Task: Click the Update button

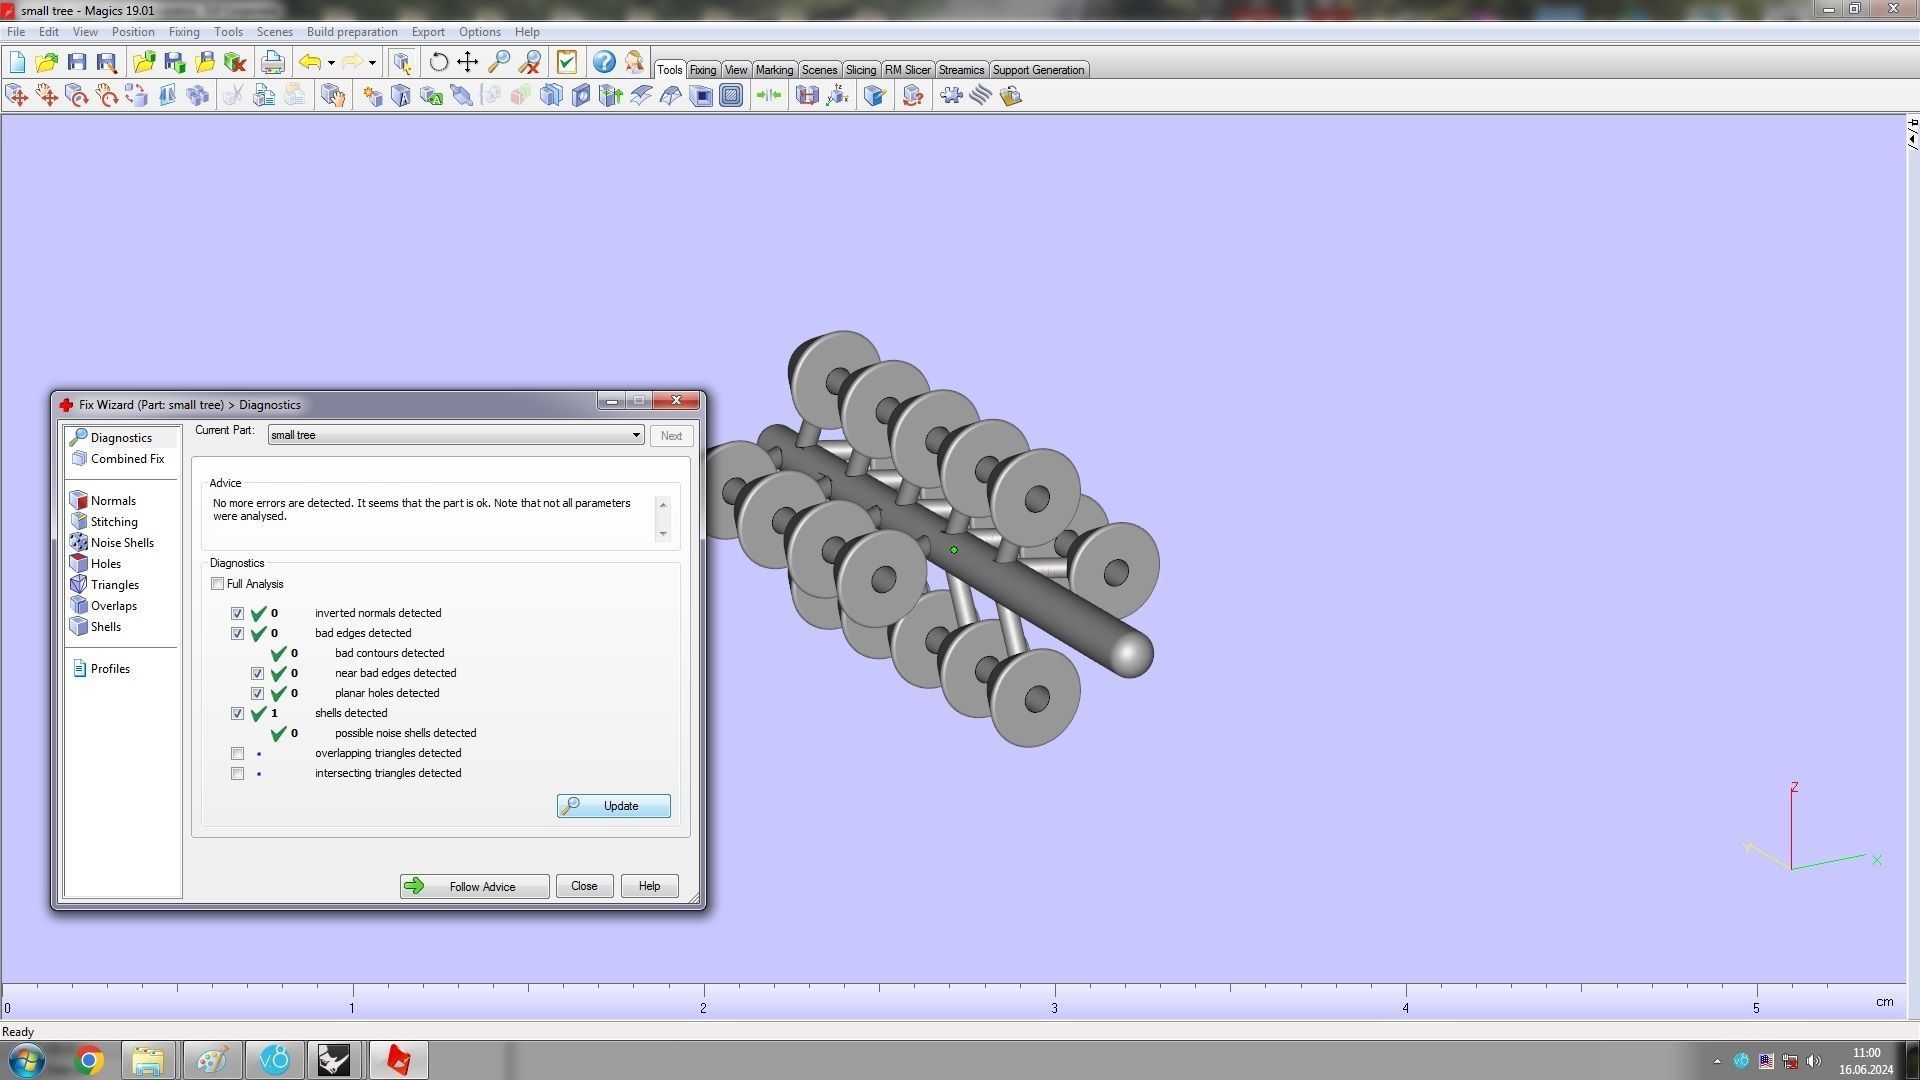Action: click(x=614, y=806)
